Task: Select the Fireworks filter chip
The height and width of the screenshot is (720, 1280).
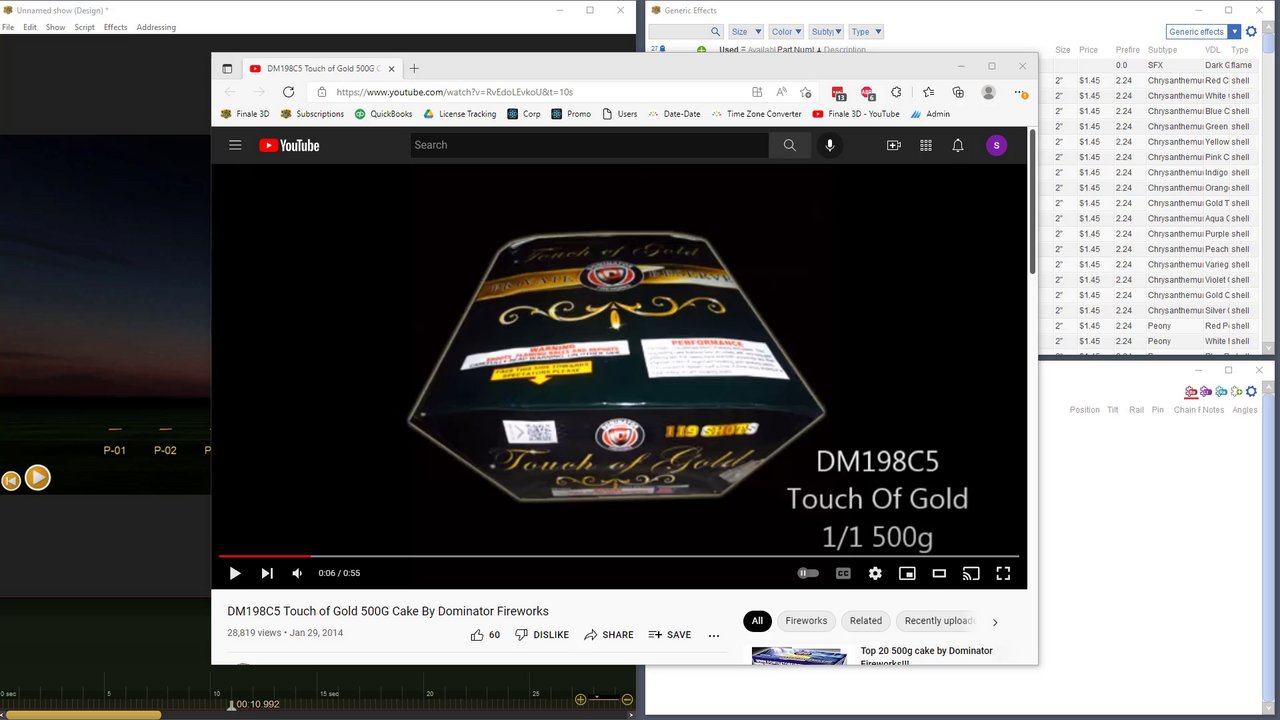Action: [x=806, y=621]
